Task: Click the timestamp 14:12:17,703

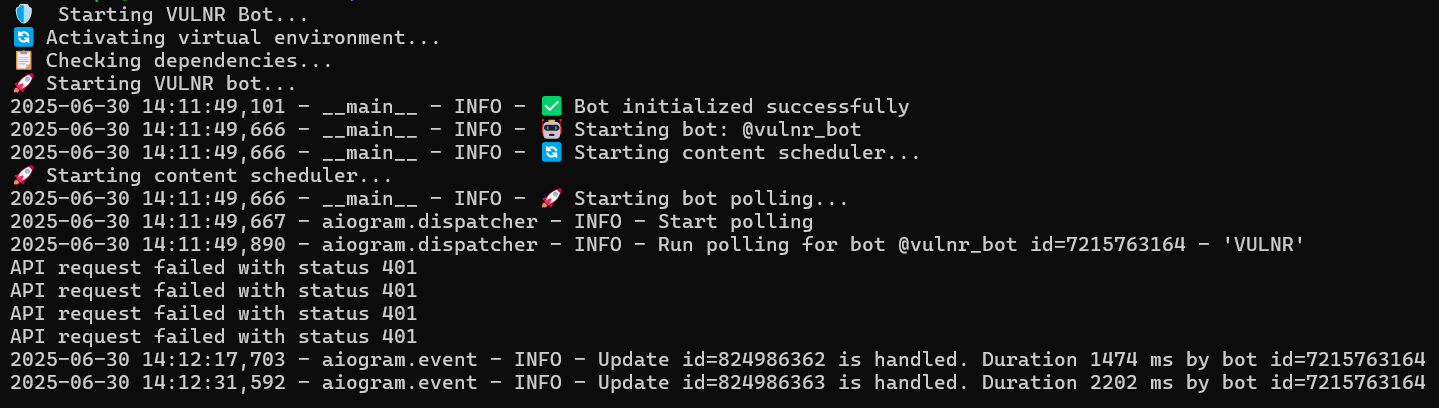Action: pyautogui.click(x=213, y=360)
